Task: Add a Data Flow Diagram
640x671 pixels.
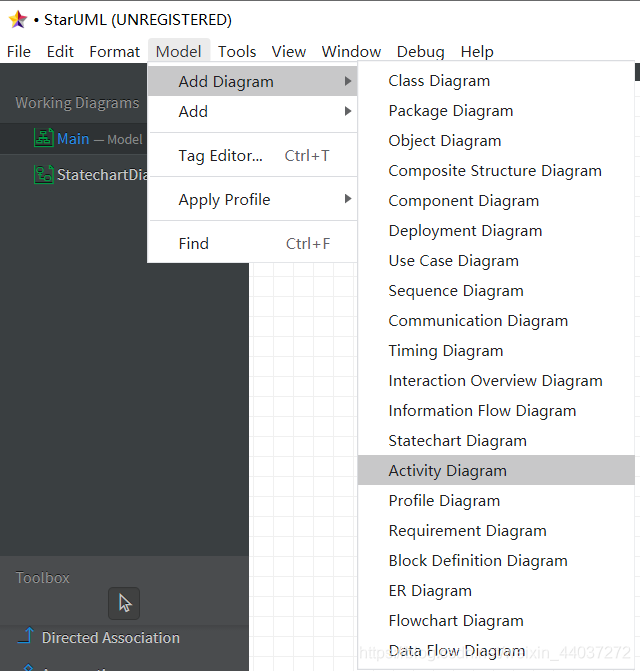Action: pyautogui.click(x=496, y=650)
